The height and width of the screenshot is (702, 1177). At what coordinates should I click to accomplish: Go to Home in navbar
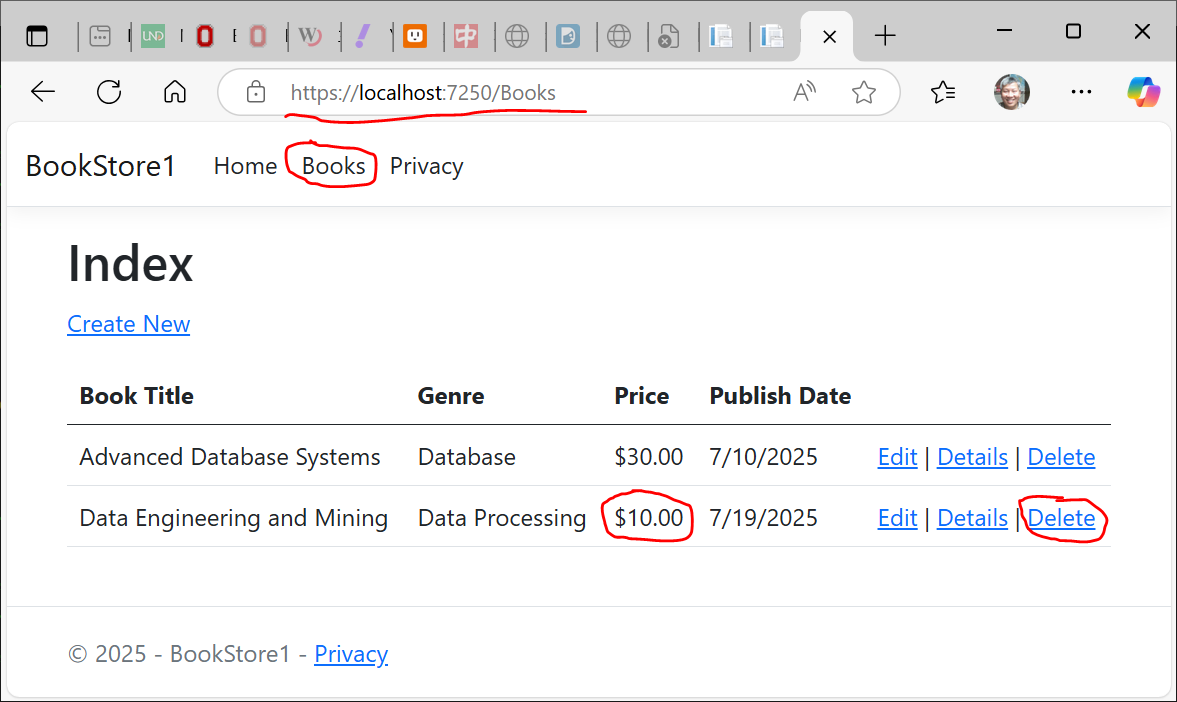tap(245, 166)
